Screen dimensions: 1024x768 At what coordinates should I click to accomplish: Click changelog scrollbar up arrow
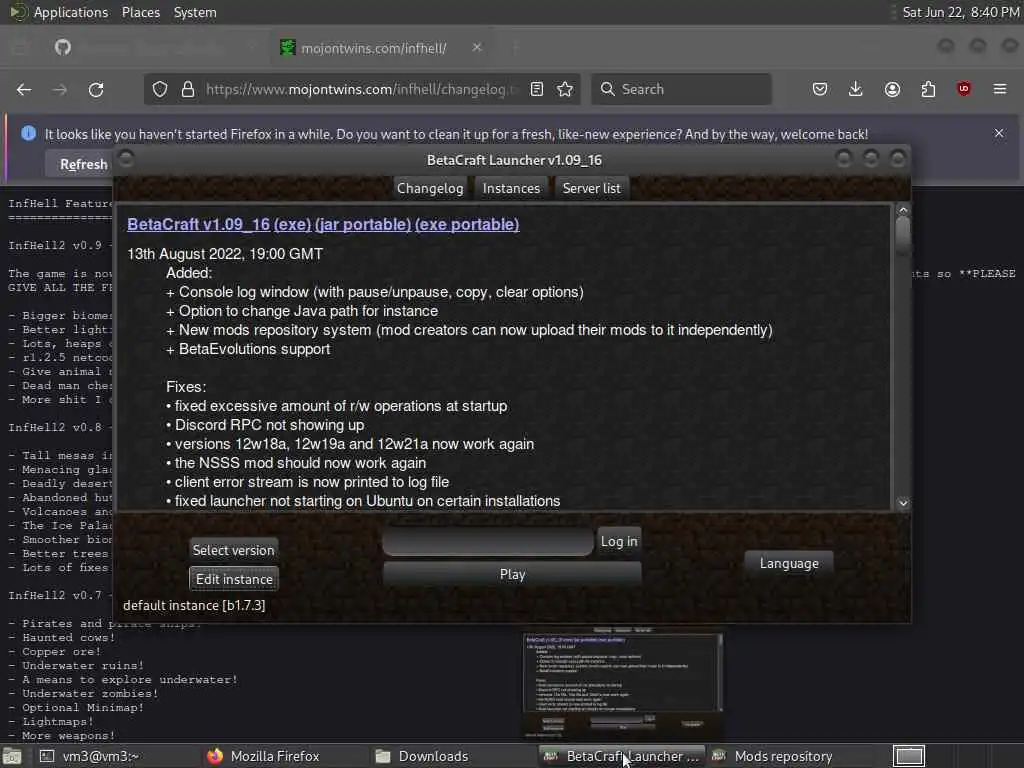click(x=903, y=210)
